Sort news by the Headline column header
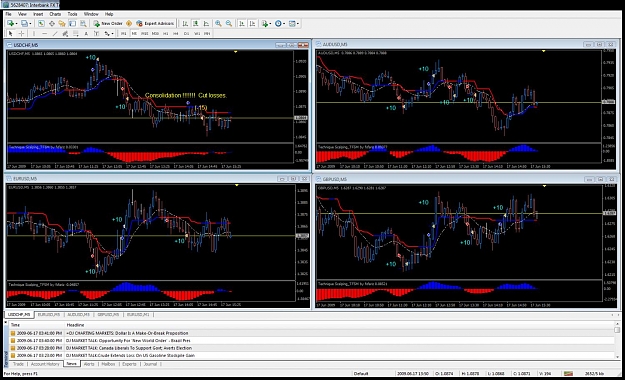 340,325
